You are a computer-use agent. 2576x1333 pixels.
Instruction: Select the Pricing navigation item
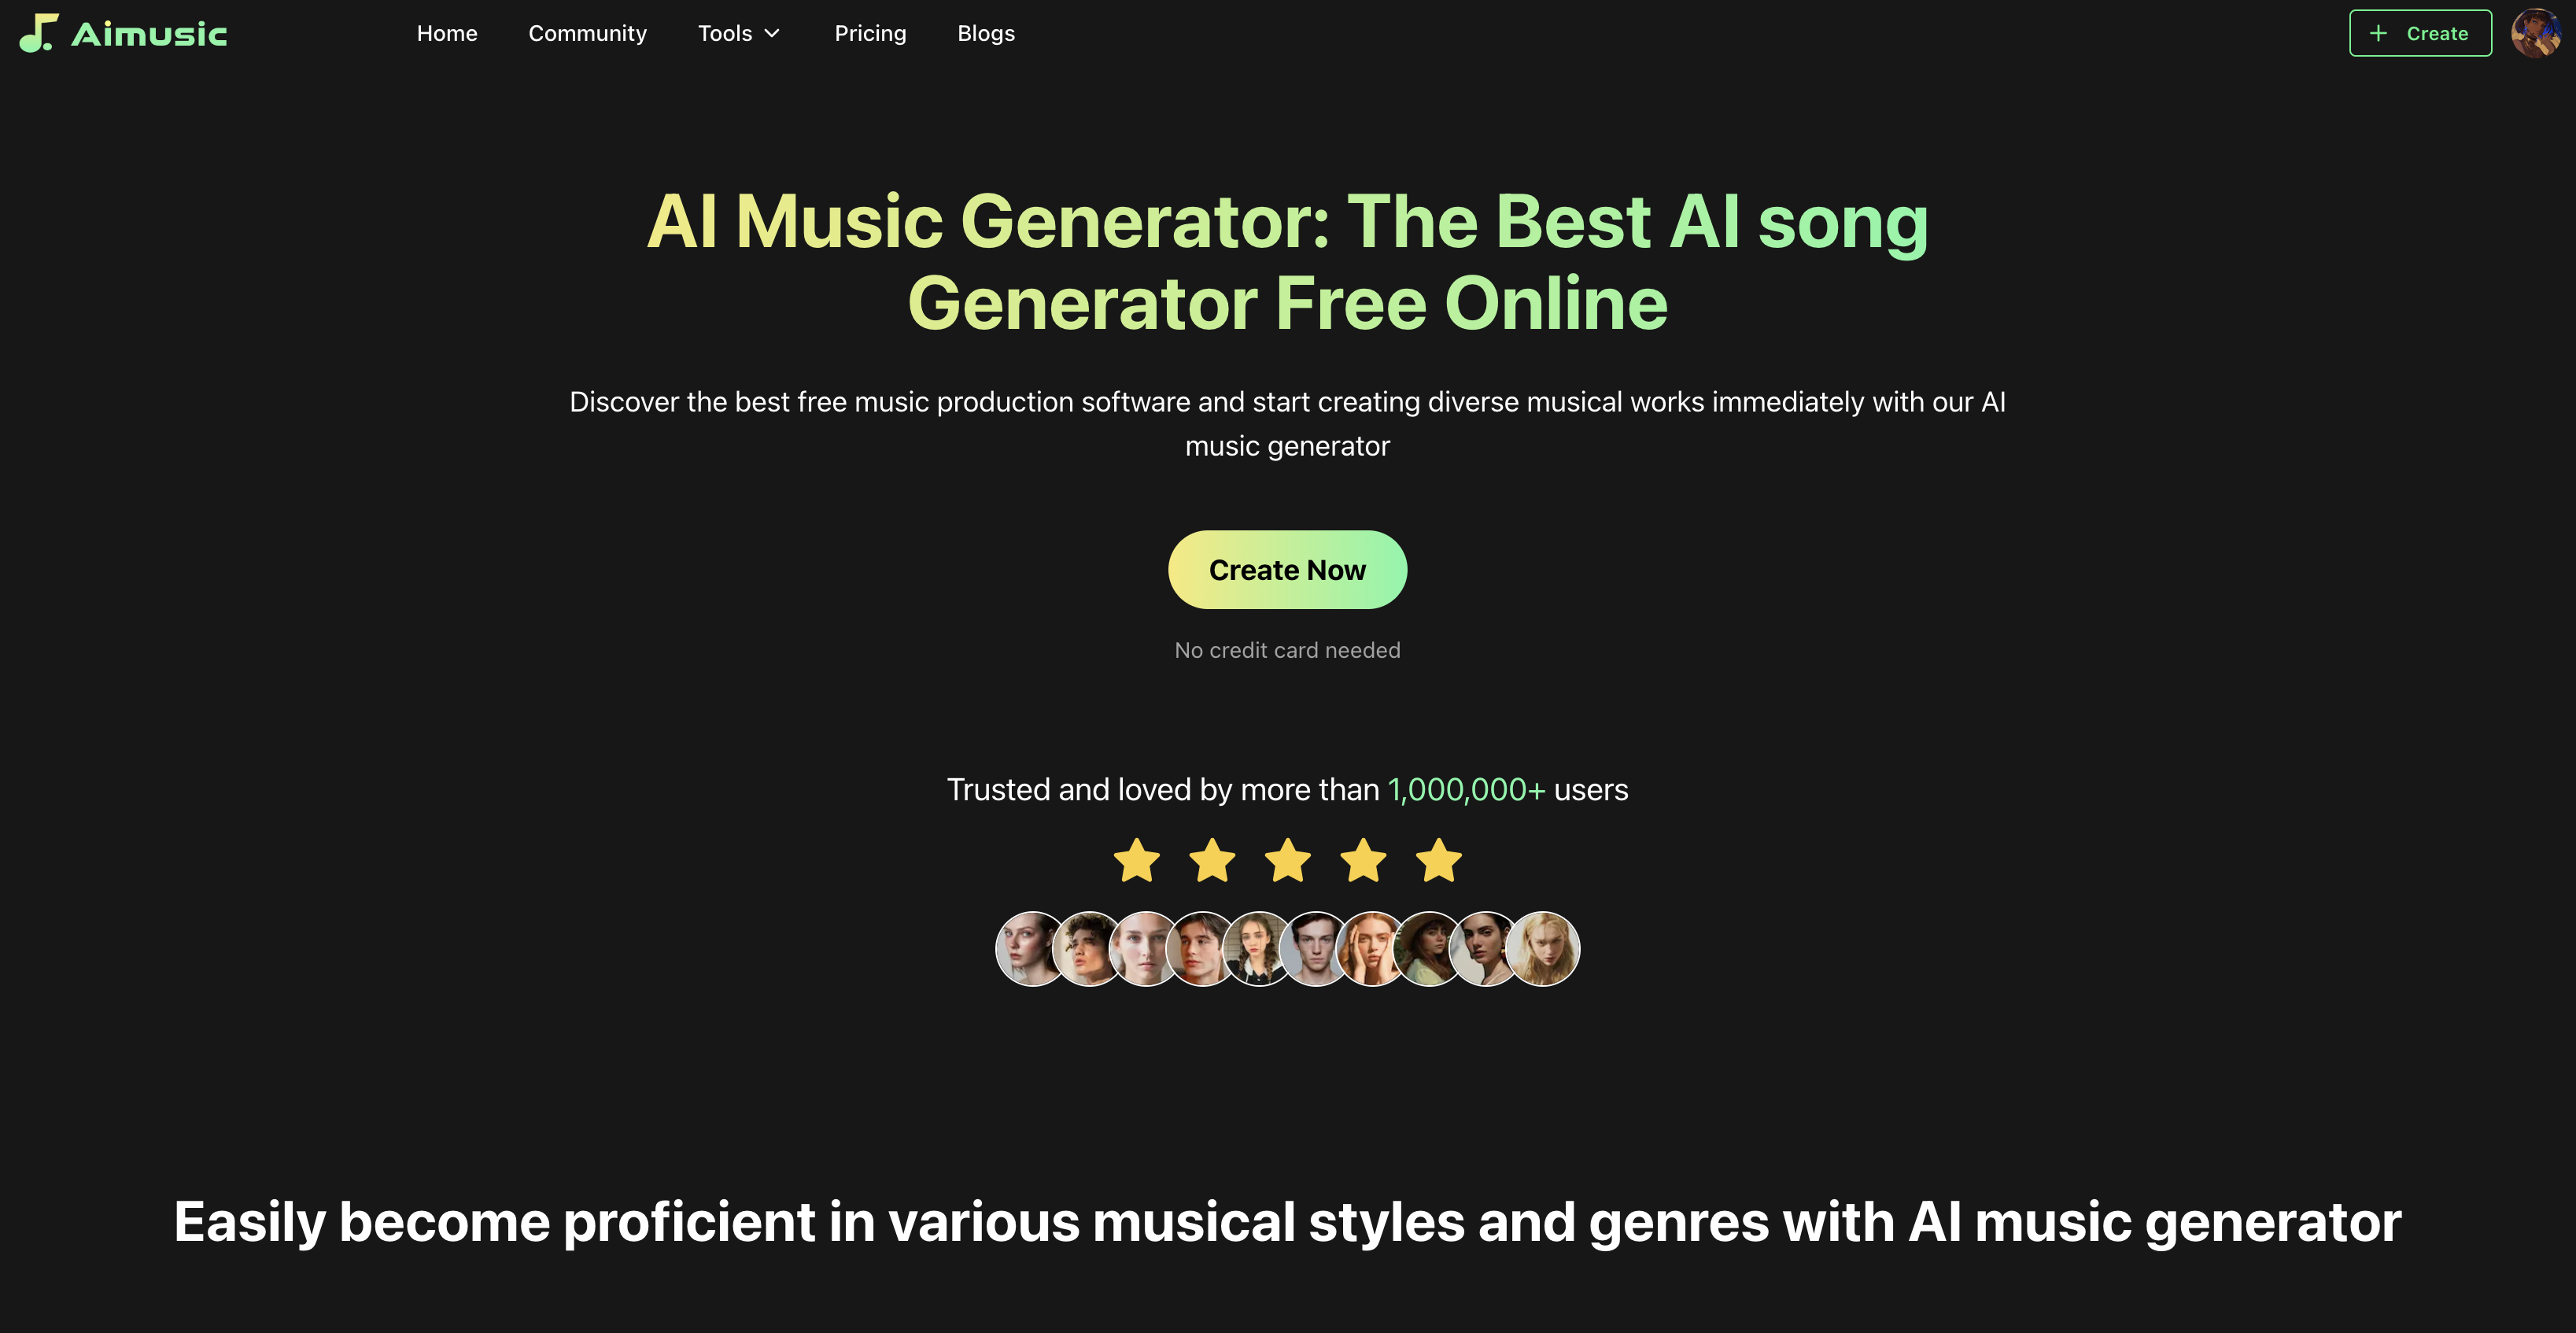click(870, 32)
